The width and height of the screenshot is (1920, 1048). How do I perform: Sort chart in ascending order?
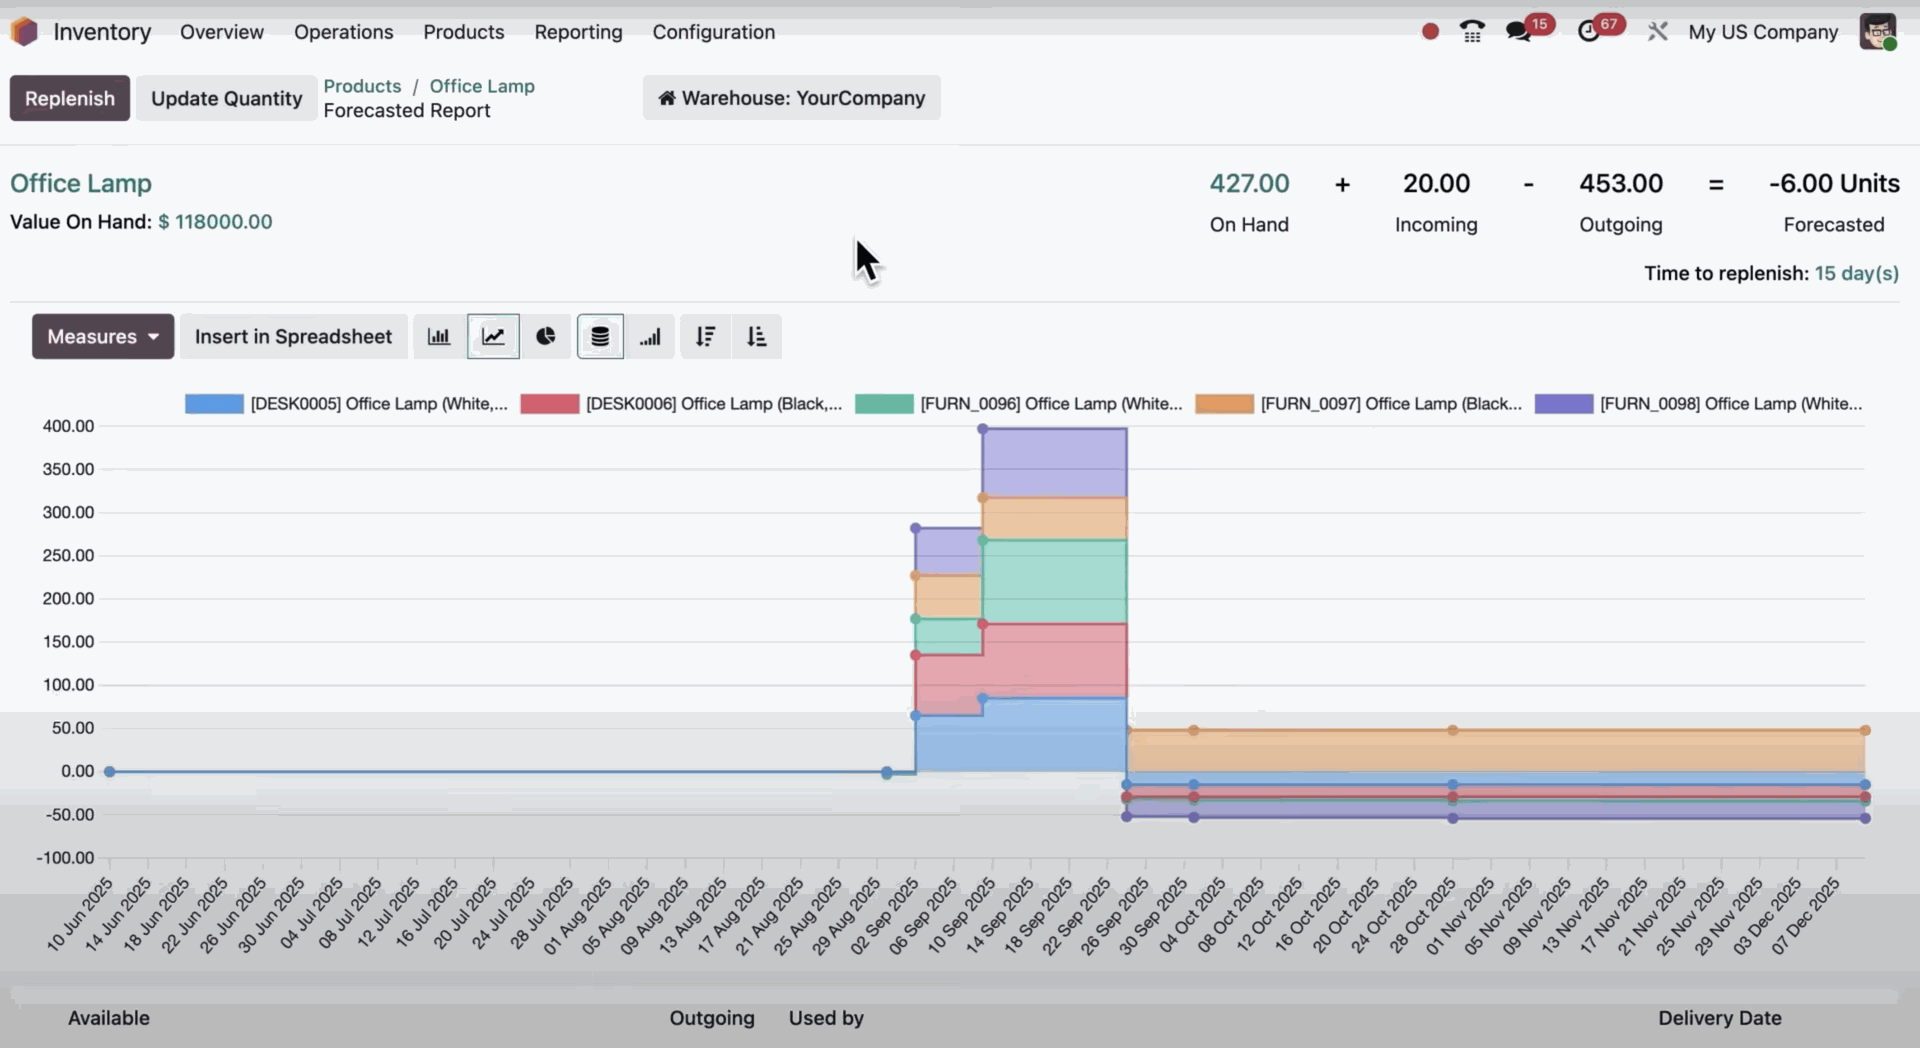point(757,337)
